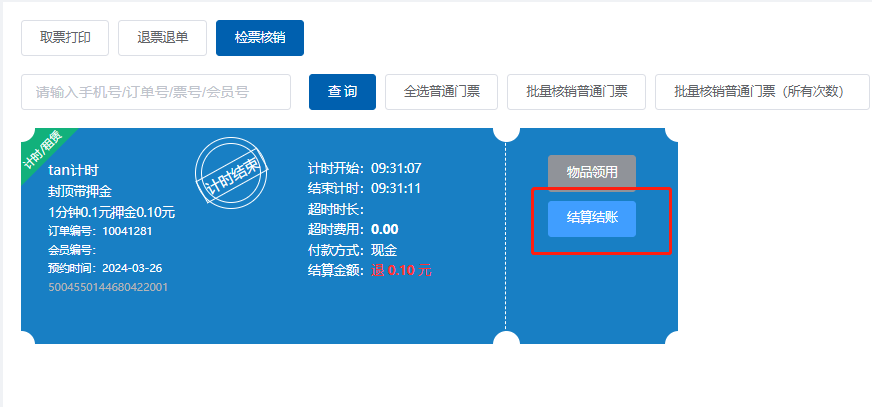
Task: Click the red 退 0.10 元 settlement amount
Action: 402,270
